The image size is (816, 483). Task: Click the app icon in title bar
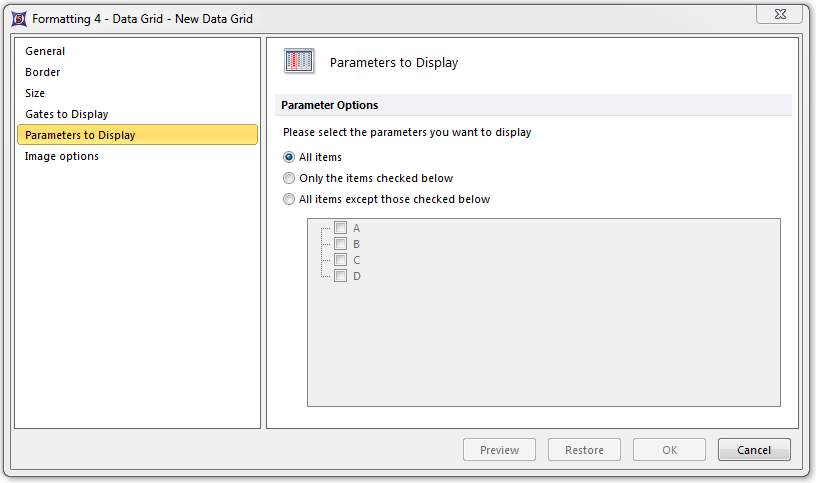point(18,18)
